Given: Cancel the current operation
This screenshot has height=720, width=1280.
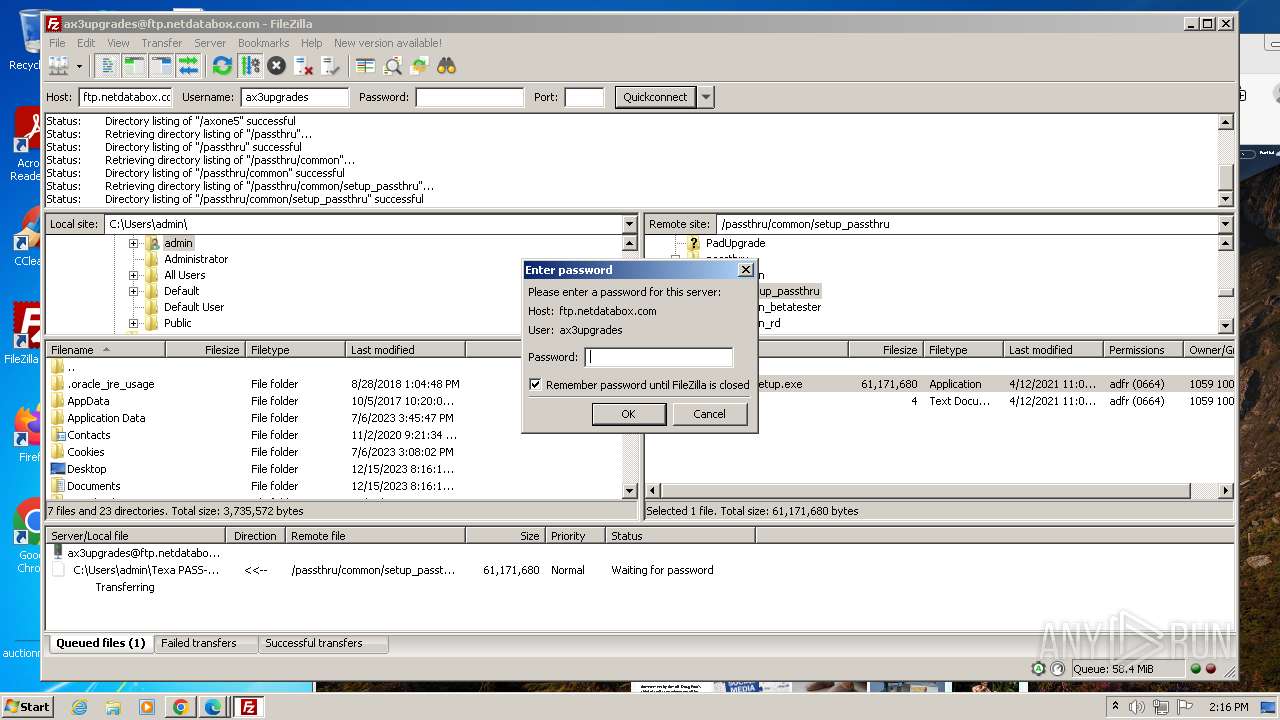Looking at the screenshot, I should pos(277,66).
